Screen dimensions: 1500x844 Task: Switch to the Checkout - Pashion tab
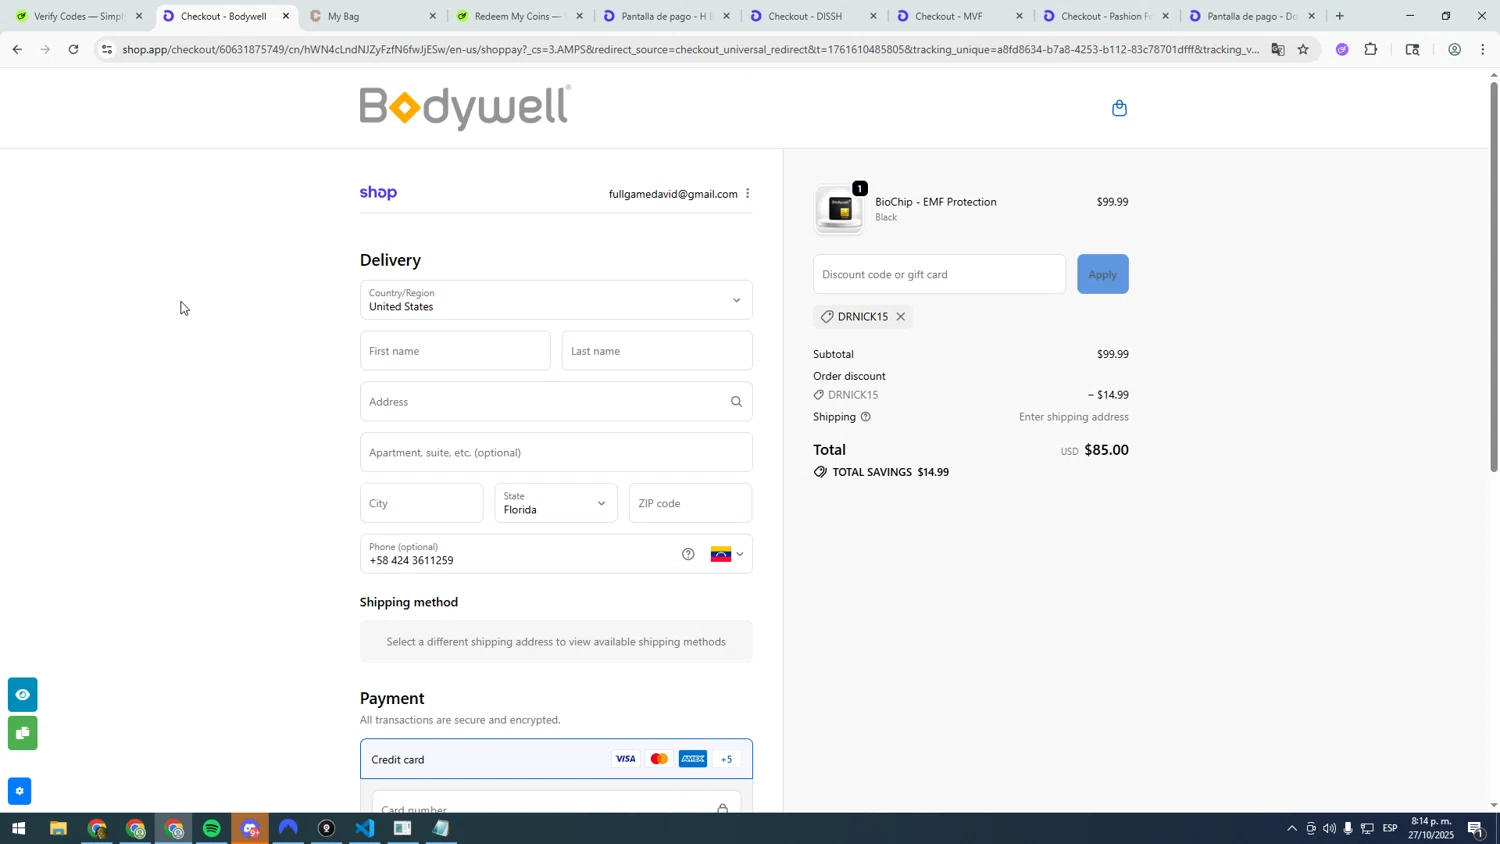point(1105,16)
